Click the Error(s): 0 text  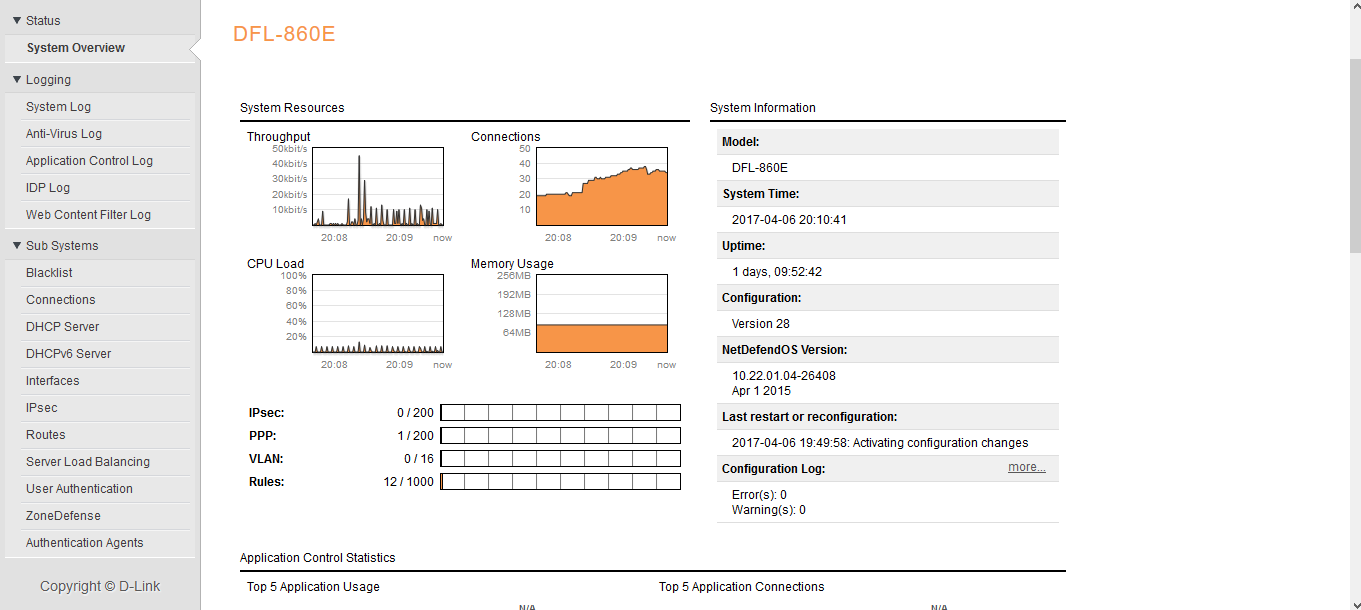click(x=759, y=495)
